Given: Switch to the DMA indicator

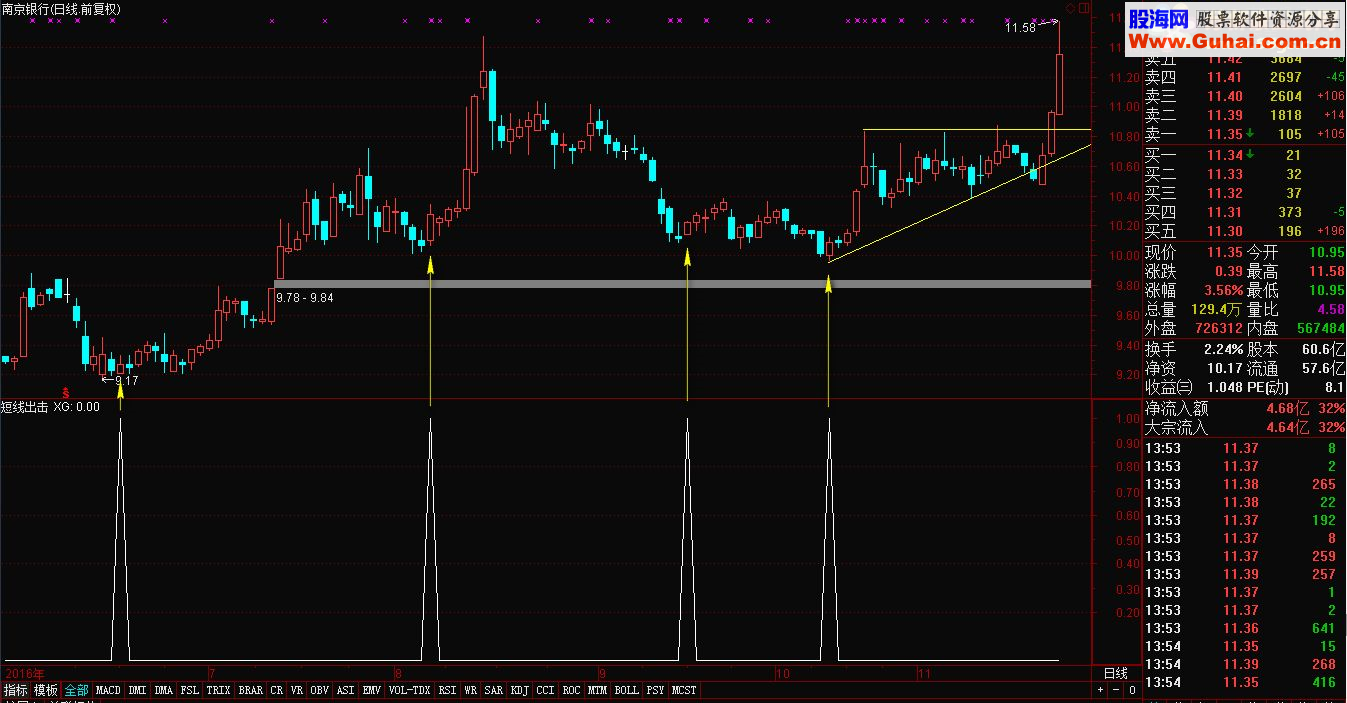Looking at the screenshot, I should 164,690.
